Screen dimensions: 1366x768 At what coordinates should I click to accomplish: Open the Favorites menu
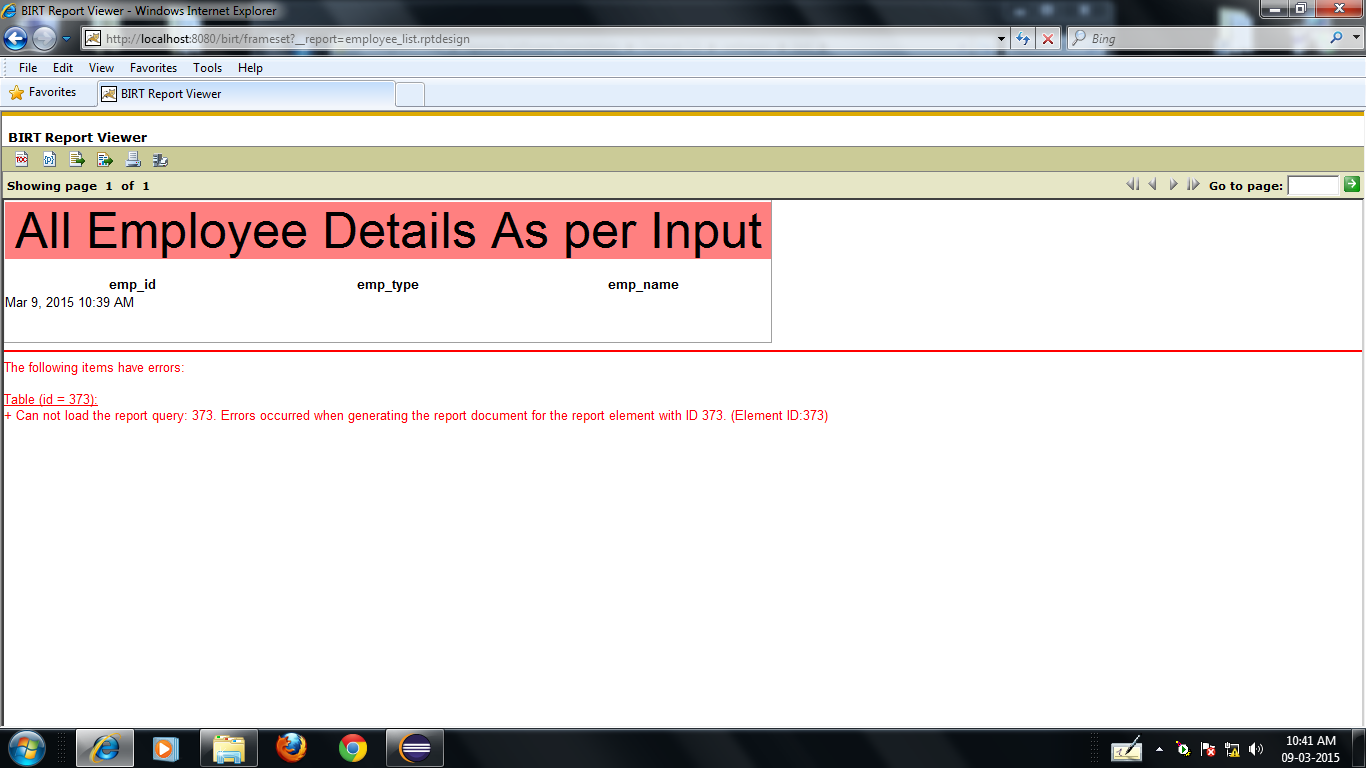click(153, 68)
